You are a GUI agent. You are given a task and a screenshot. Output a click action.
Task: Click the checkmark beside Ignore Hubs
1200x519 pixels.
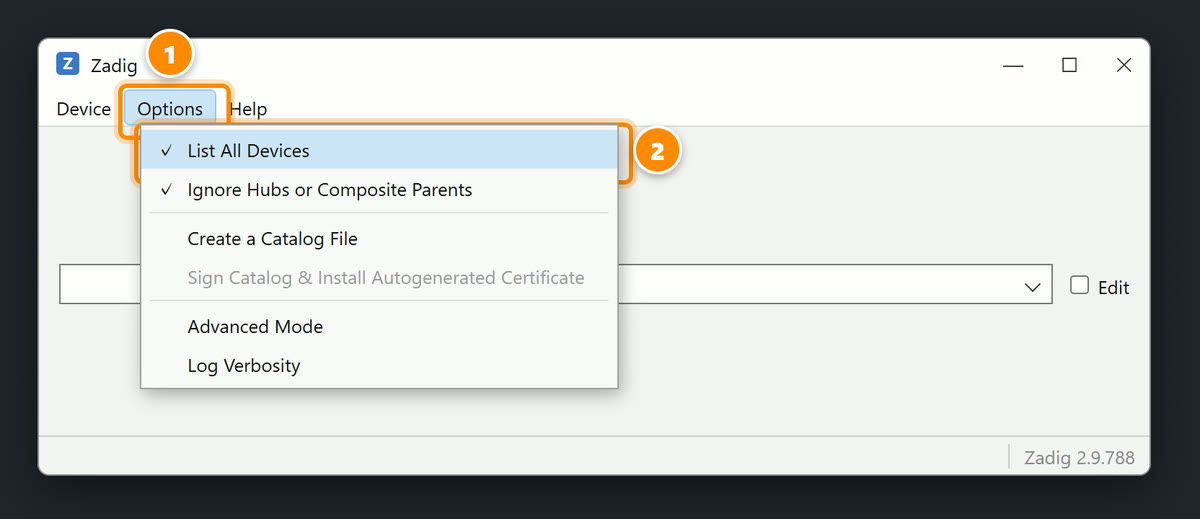pos(167,190)
